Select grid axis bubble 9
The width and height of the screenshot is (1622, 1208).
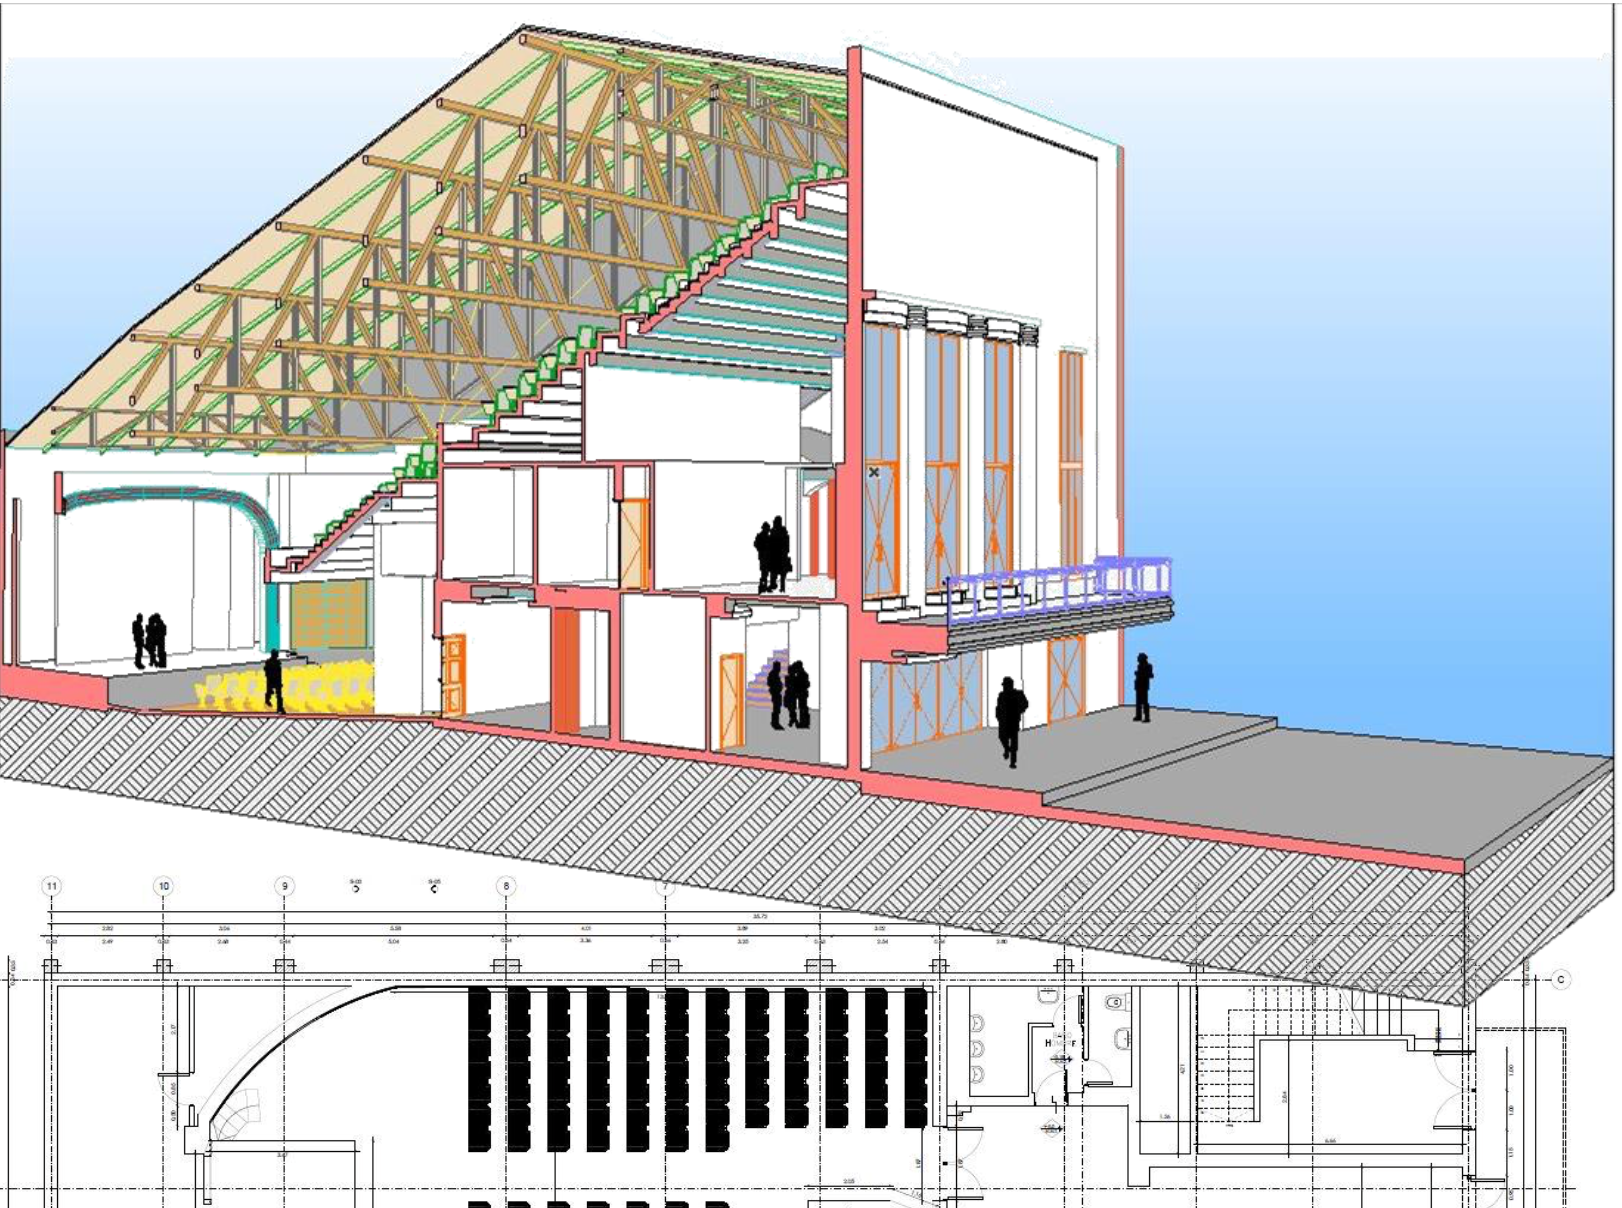tap(285, 886)
